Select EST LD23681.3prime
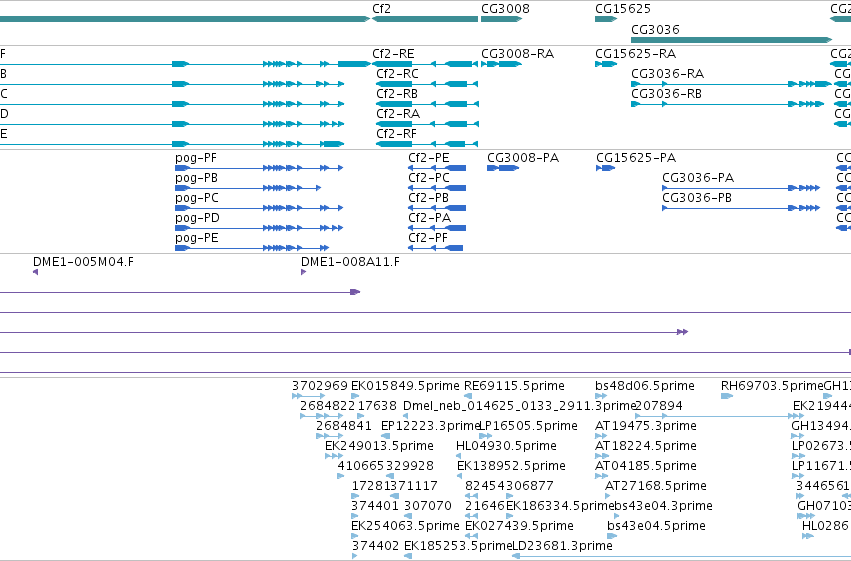The width and height of the screenshot is (851, 561). click(682, 556)
